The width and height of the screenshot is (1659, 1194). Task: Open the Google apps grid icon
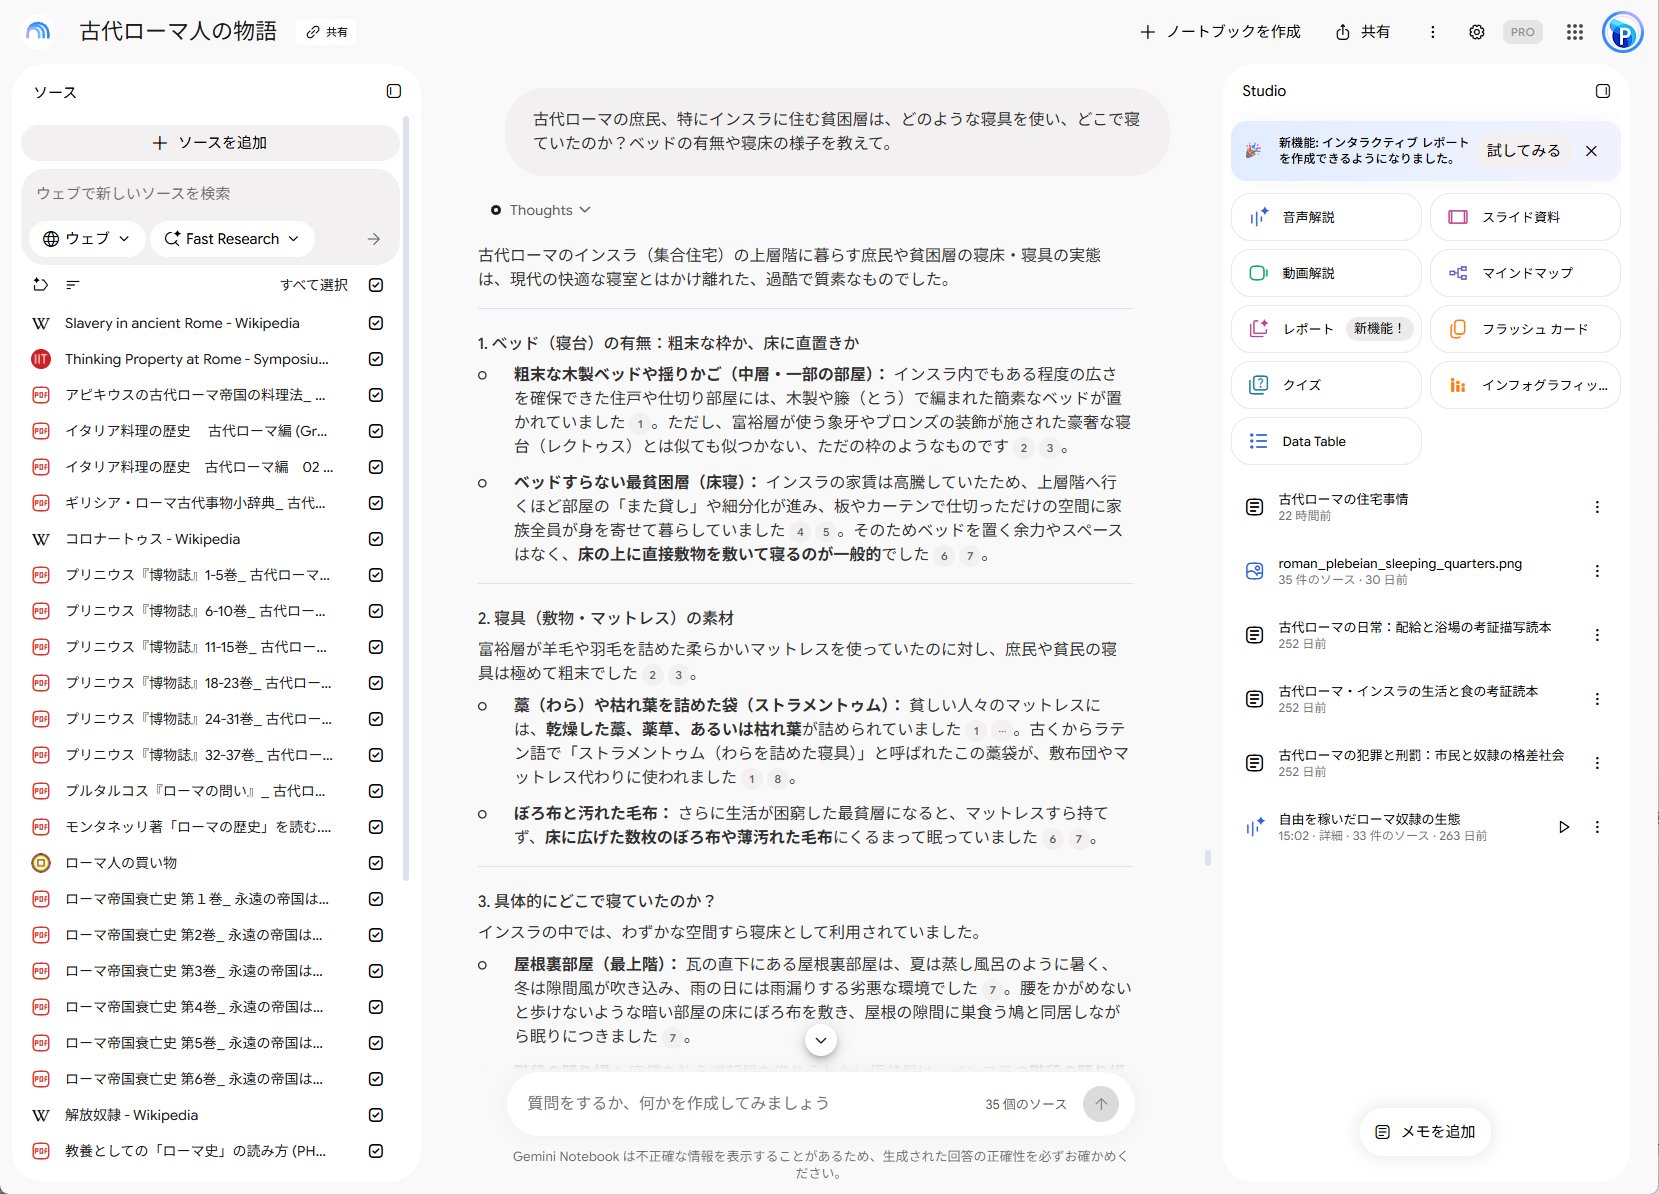pyautogui.click(x=1575, y=32)
